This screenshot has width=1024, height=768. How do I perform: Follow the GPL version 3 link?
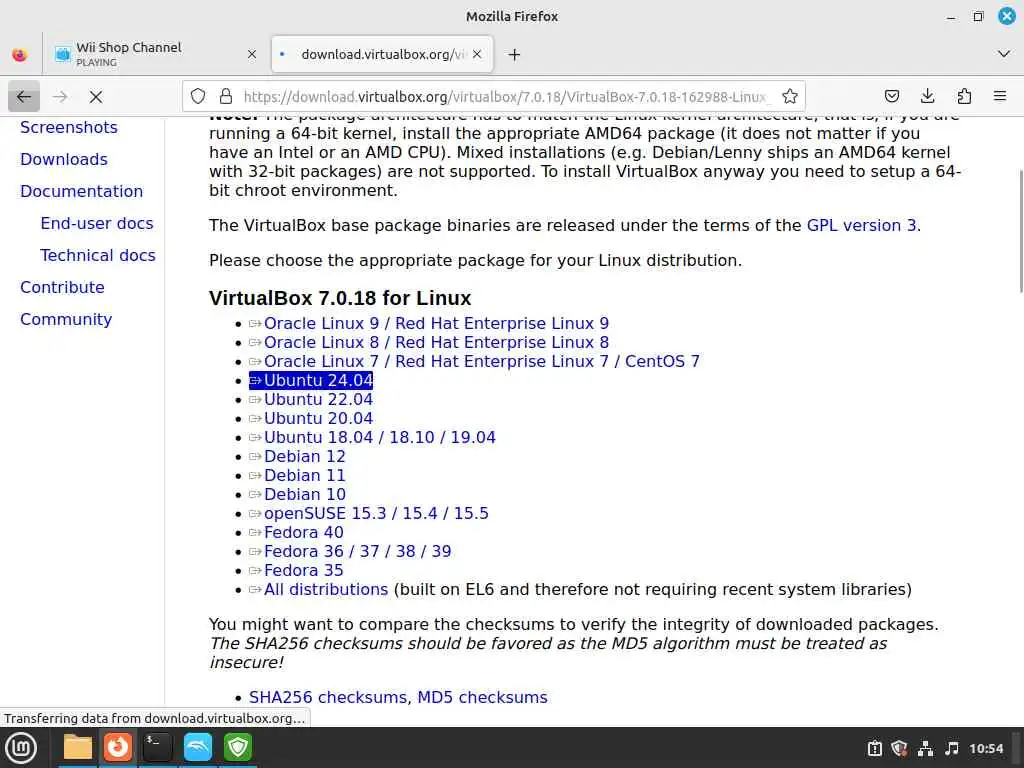coord(861,225)
